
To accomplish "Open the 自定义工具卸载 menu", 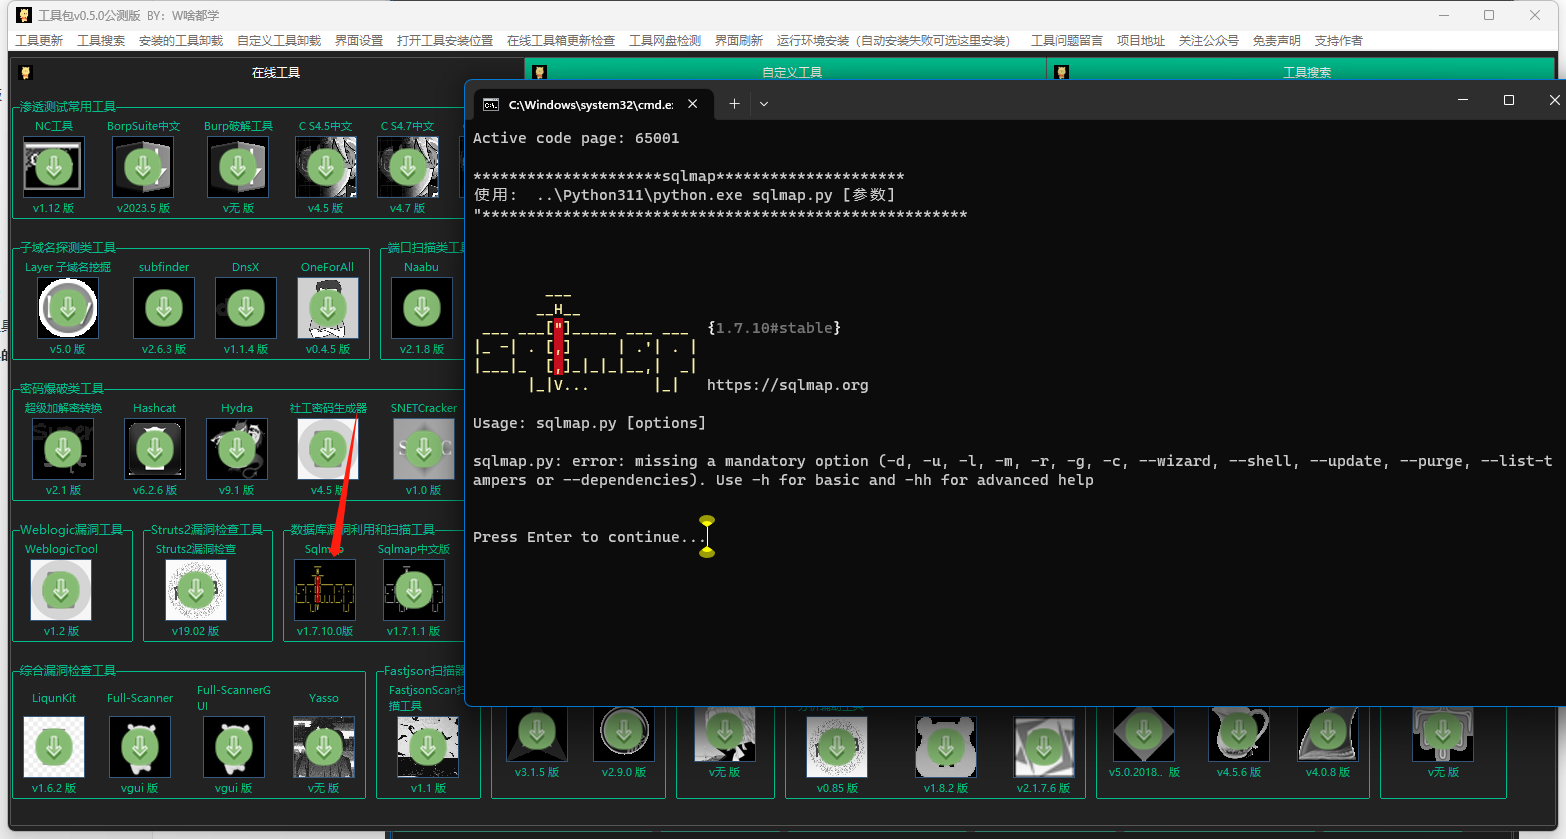I will click(279, 41).
